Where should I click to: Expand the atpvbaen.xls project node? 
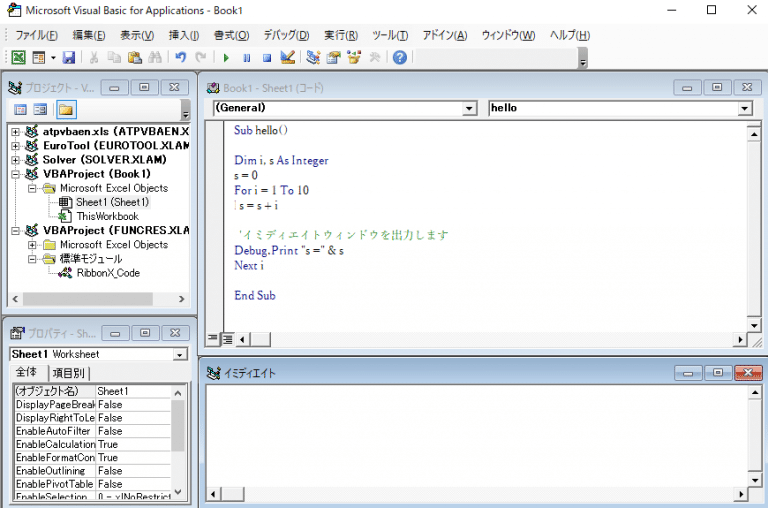tap(16, 132)
